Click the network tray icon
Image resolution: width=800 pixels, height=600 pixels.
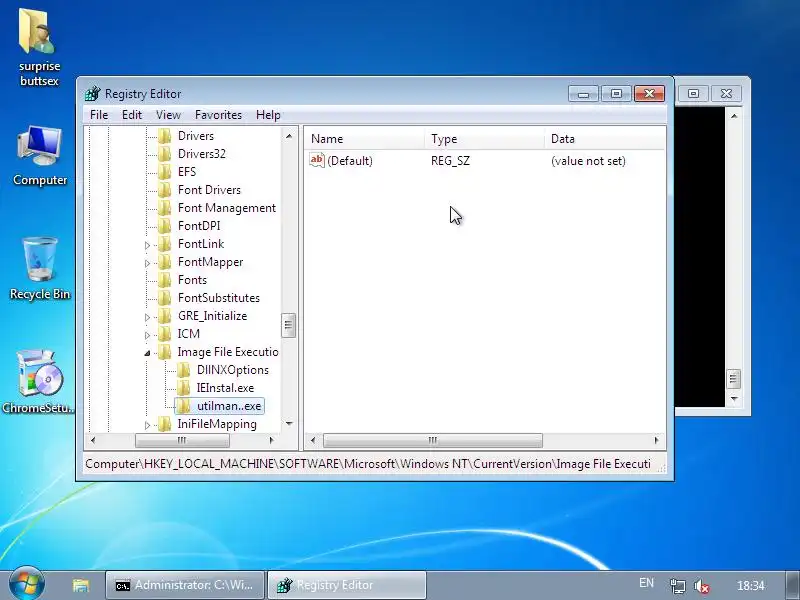677,586
